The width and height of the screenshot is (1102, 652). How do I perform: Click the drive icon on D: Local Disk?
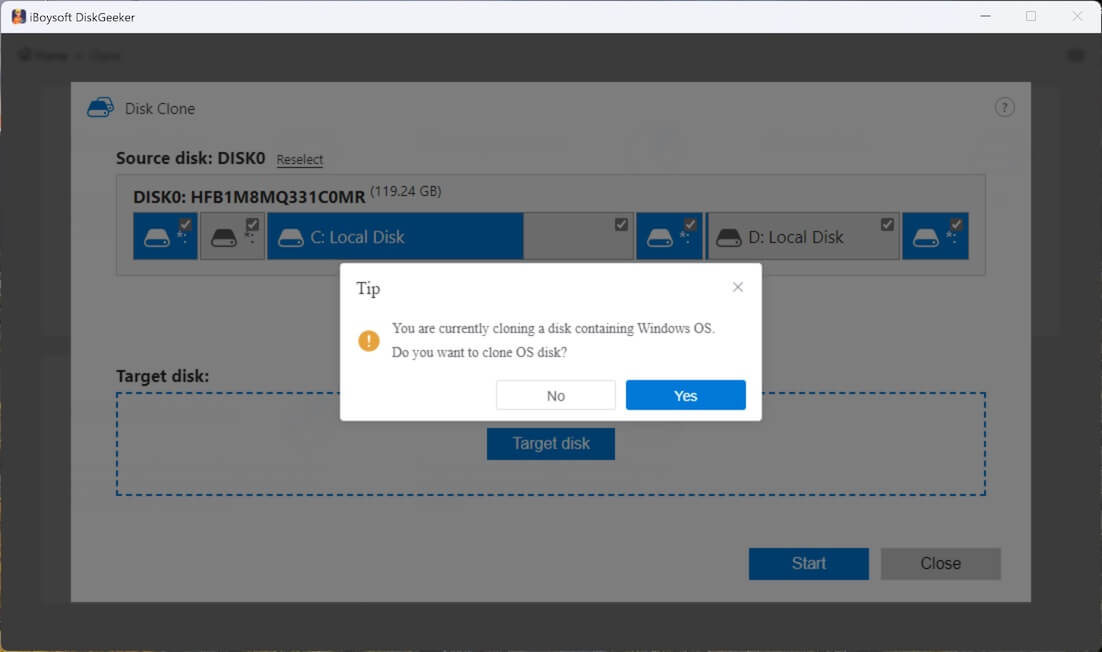tap(729, 238)
